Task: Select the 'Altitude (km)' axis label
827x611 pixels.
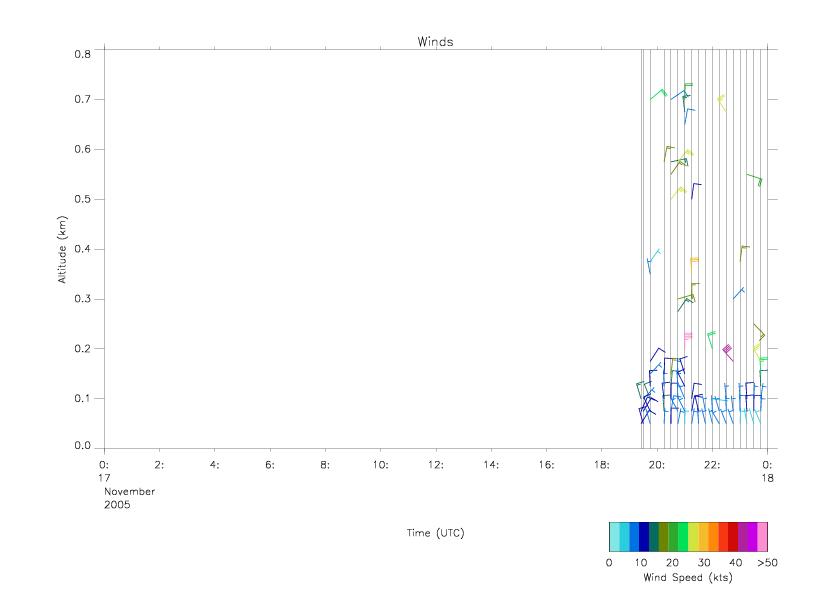Action: coord(62,250)
